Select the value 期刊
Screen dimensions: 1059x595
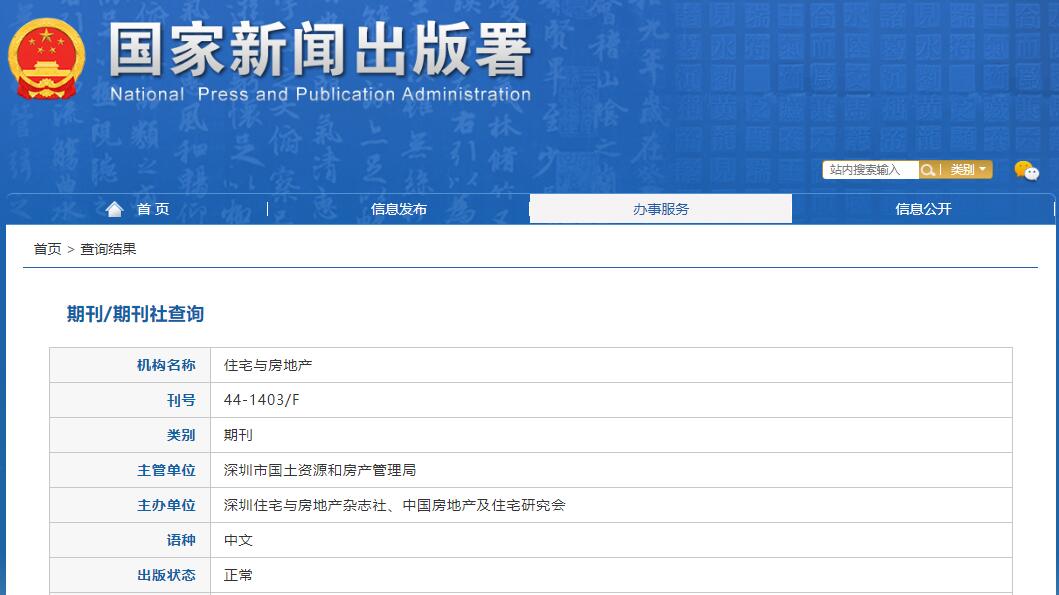tap(238, 436)
